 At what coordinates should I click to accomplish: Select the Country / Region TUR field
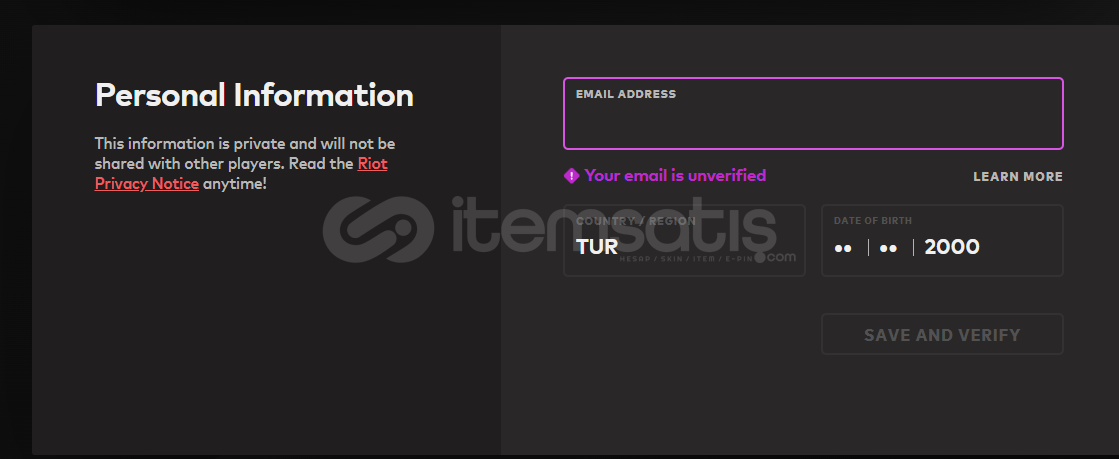(684, 241)
